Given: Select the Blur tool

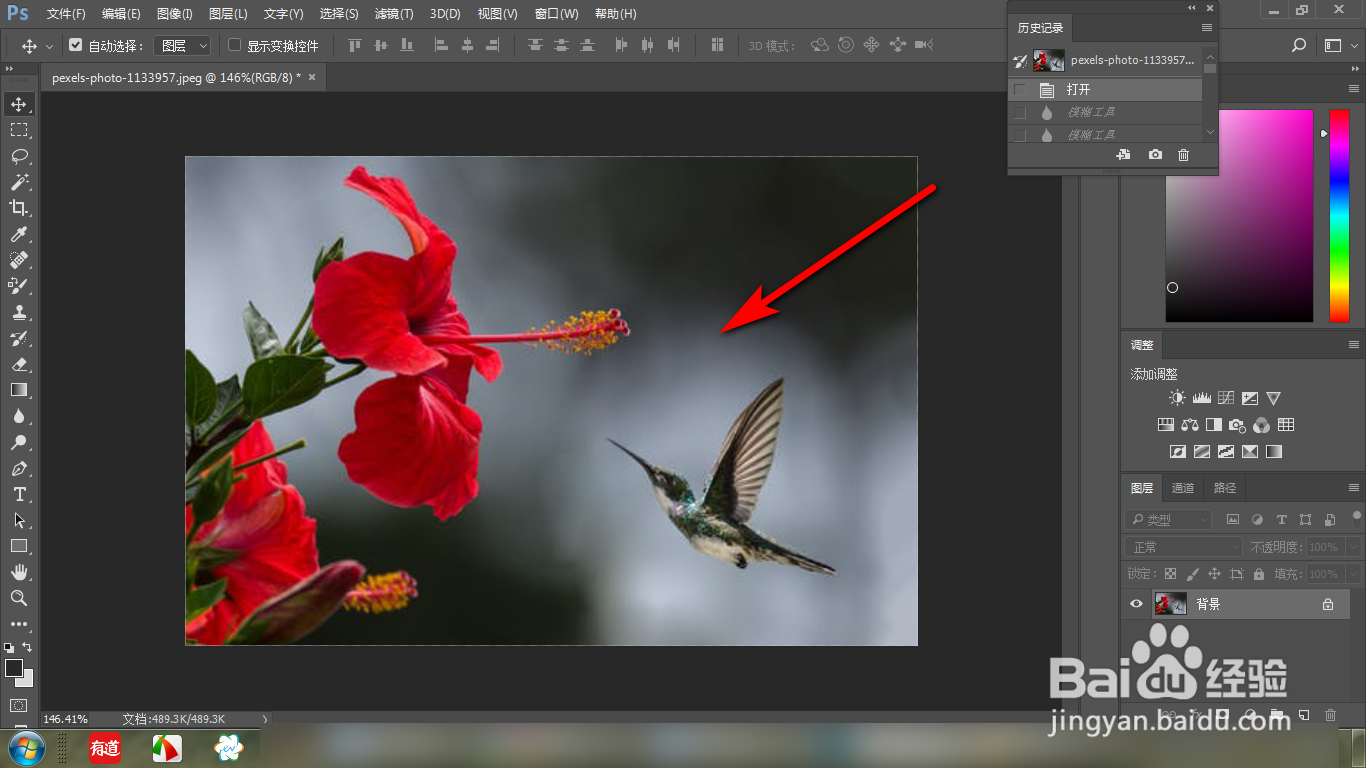Looking at the screenshot, I should (x=19, y=416).
